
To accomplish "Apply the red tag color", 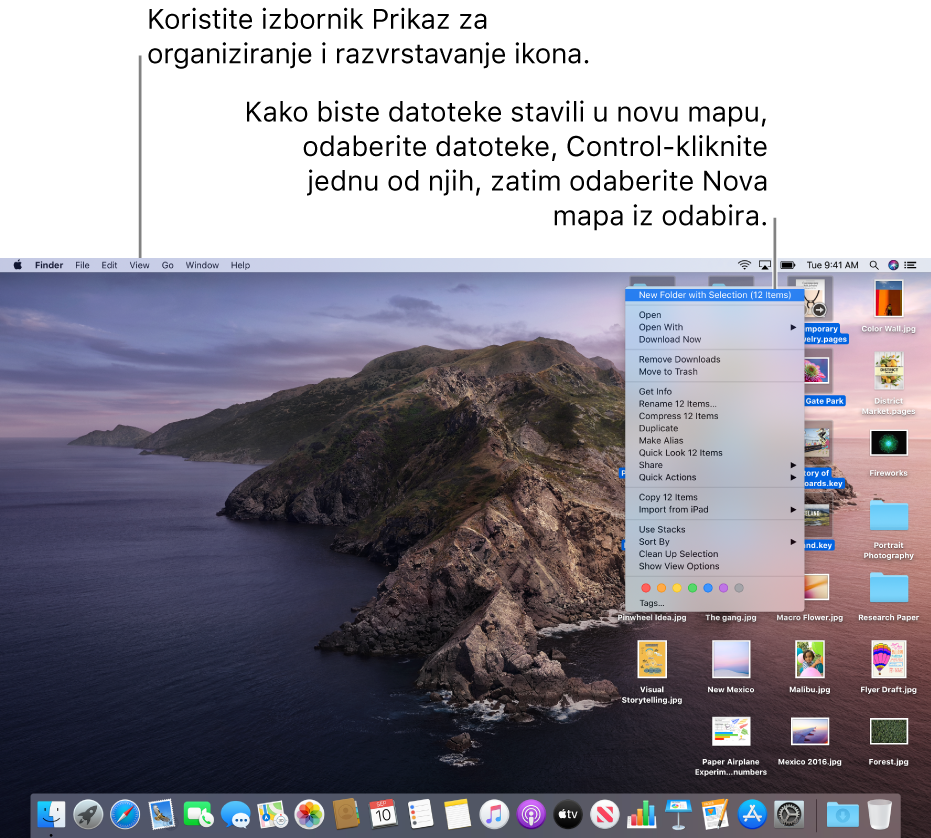I will point(646,588).
